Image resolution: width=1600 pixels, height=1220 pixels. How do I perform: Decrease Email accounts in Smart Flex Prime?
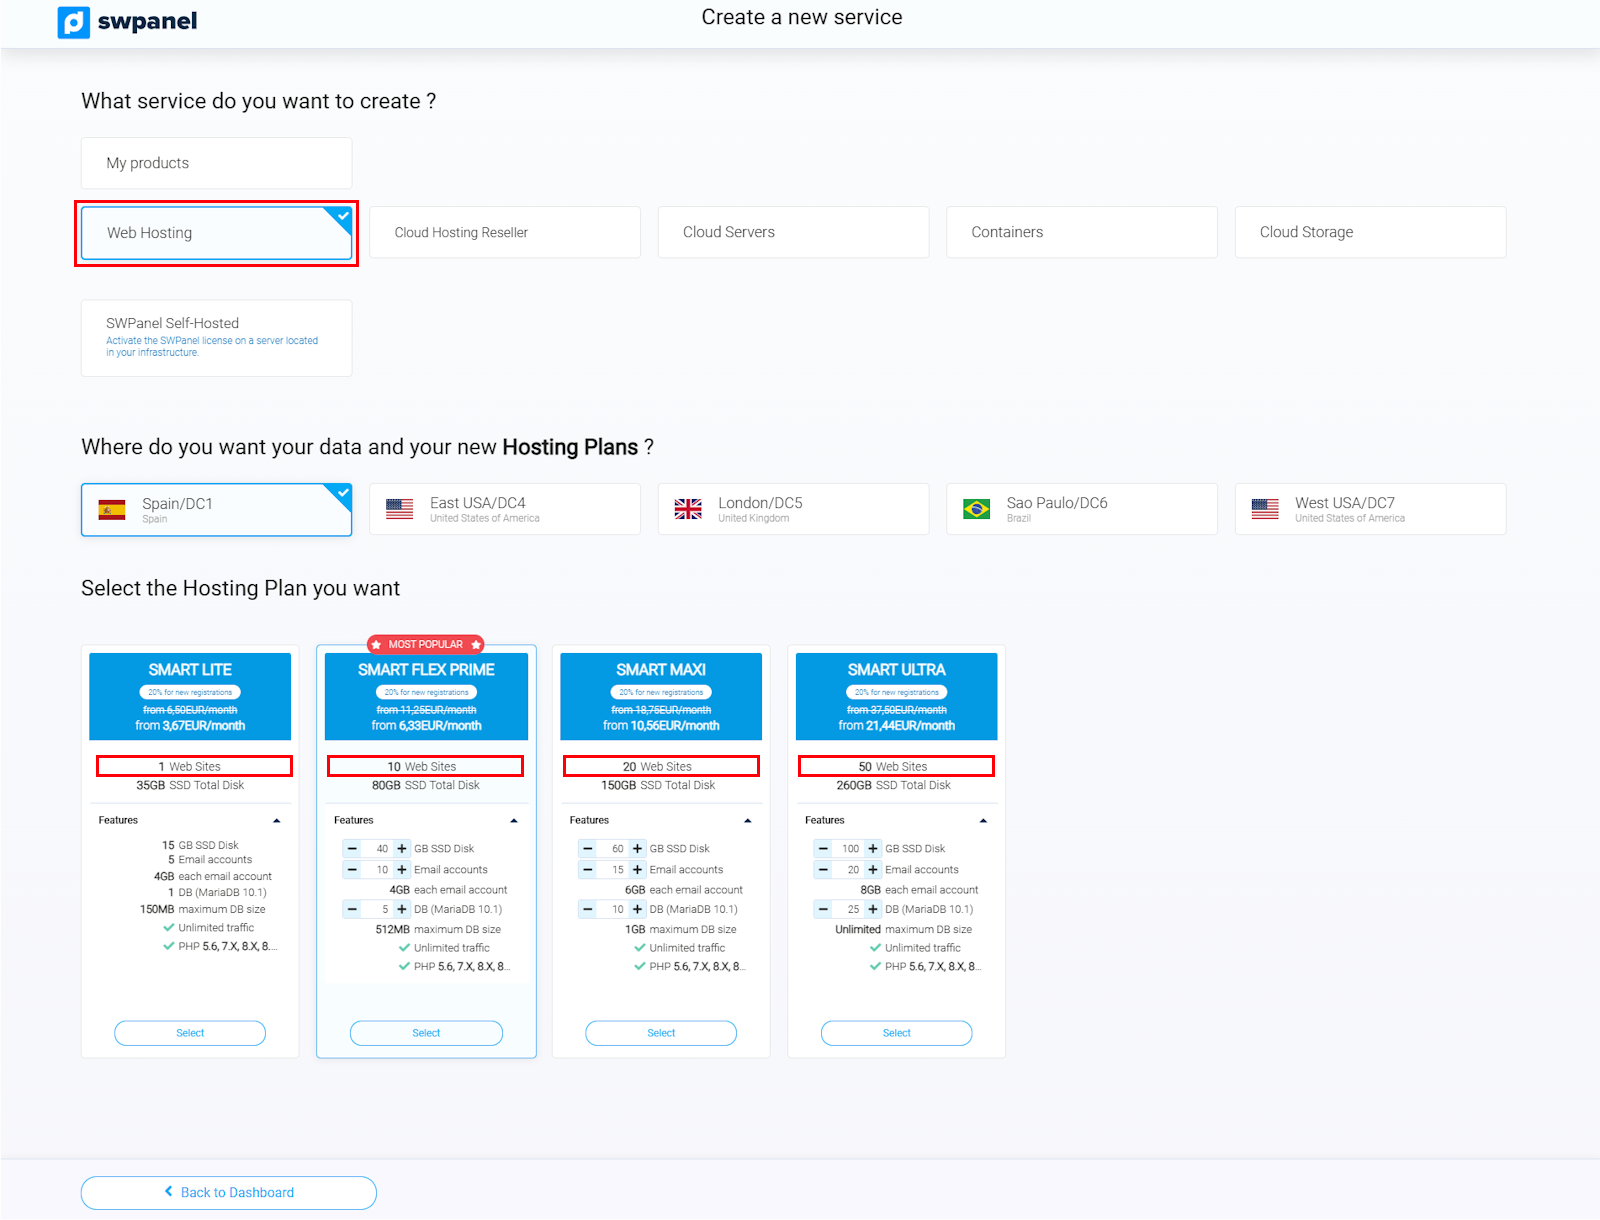(352, 870)
